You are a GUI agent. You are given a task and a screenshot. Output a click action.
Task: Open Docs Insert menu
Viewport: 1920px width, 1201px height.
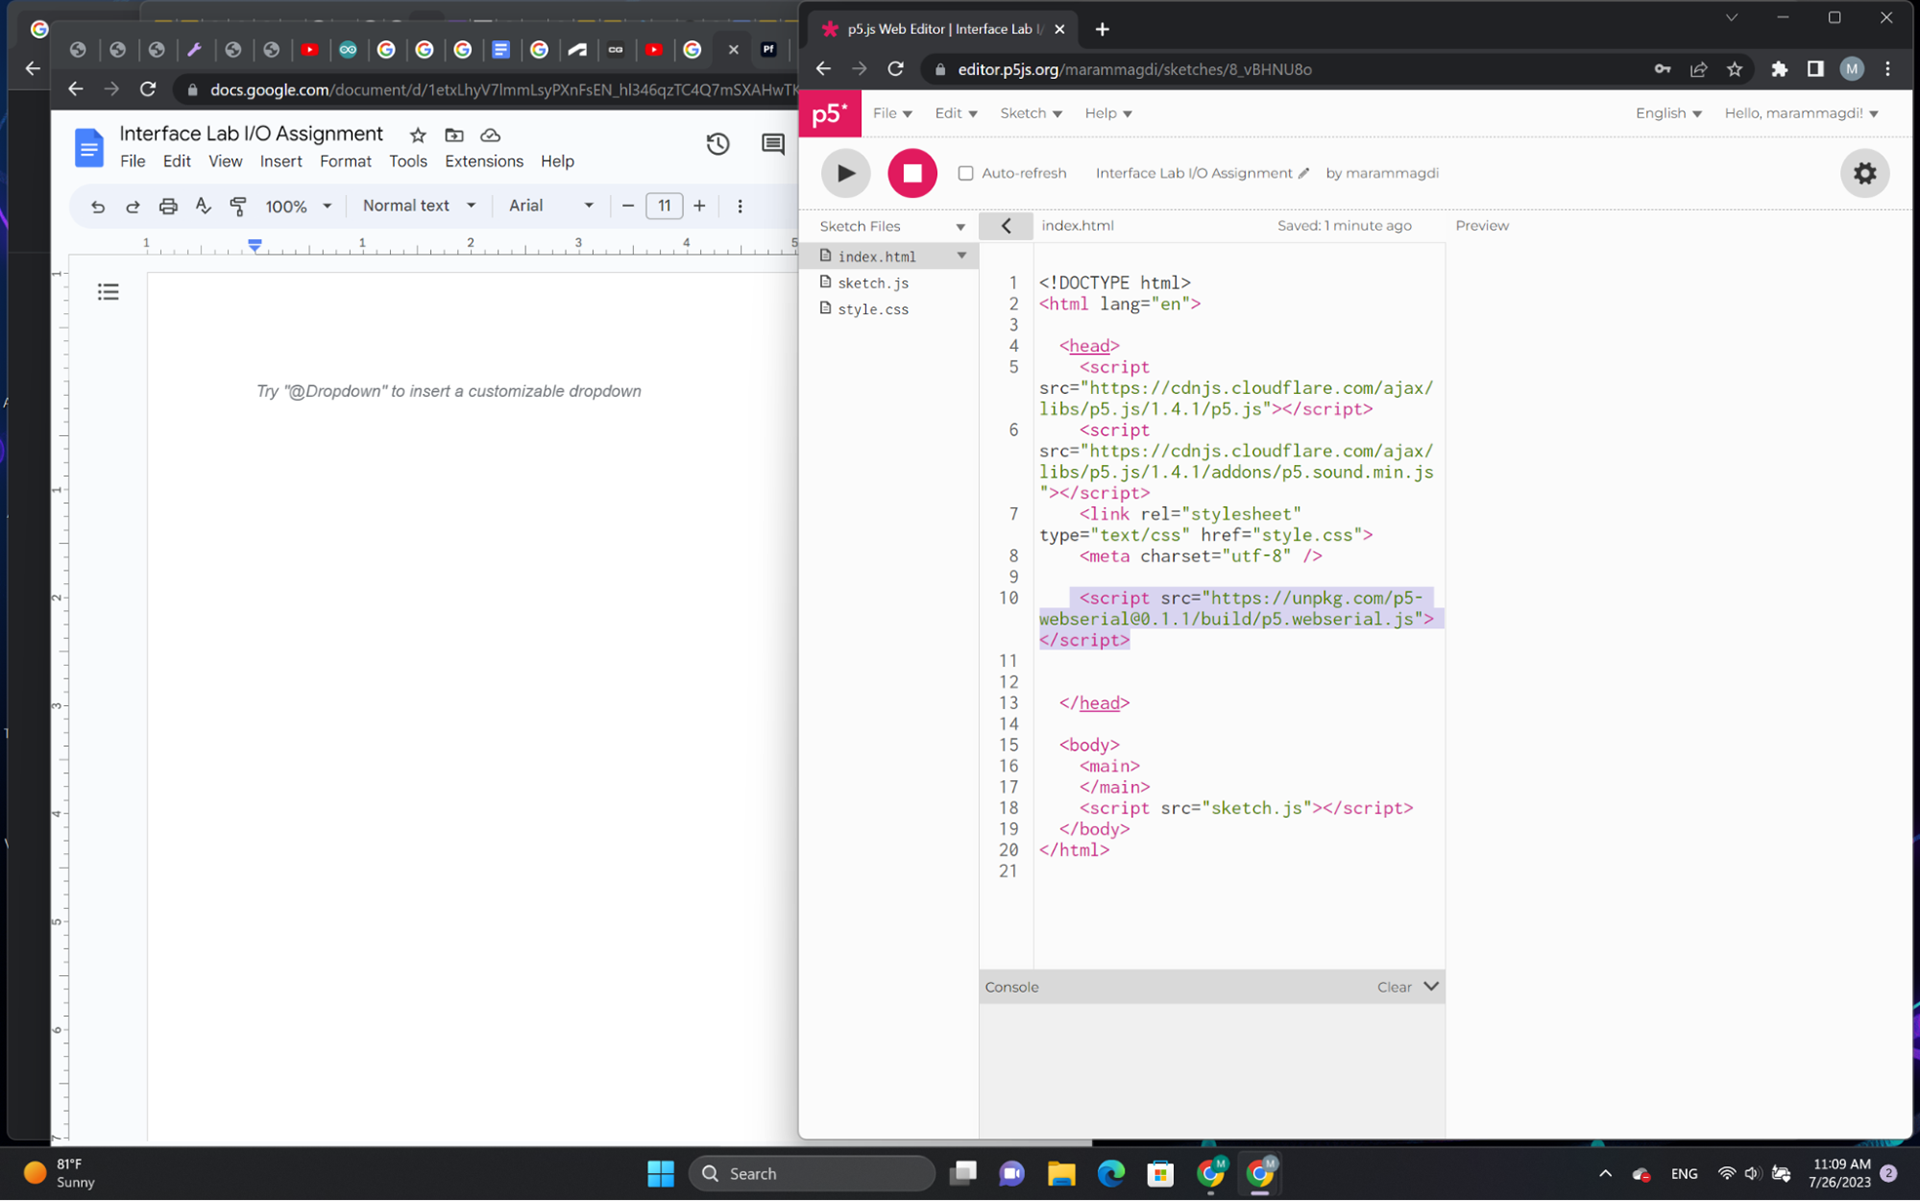click(281, 161)
